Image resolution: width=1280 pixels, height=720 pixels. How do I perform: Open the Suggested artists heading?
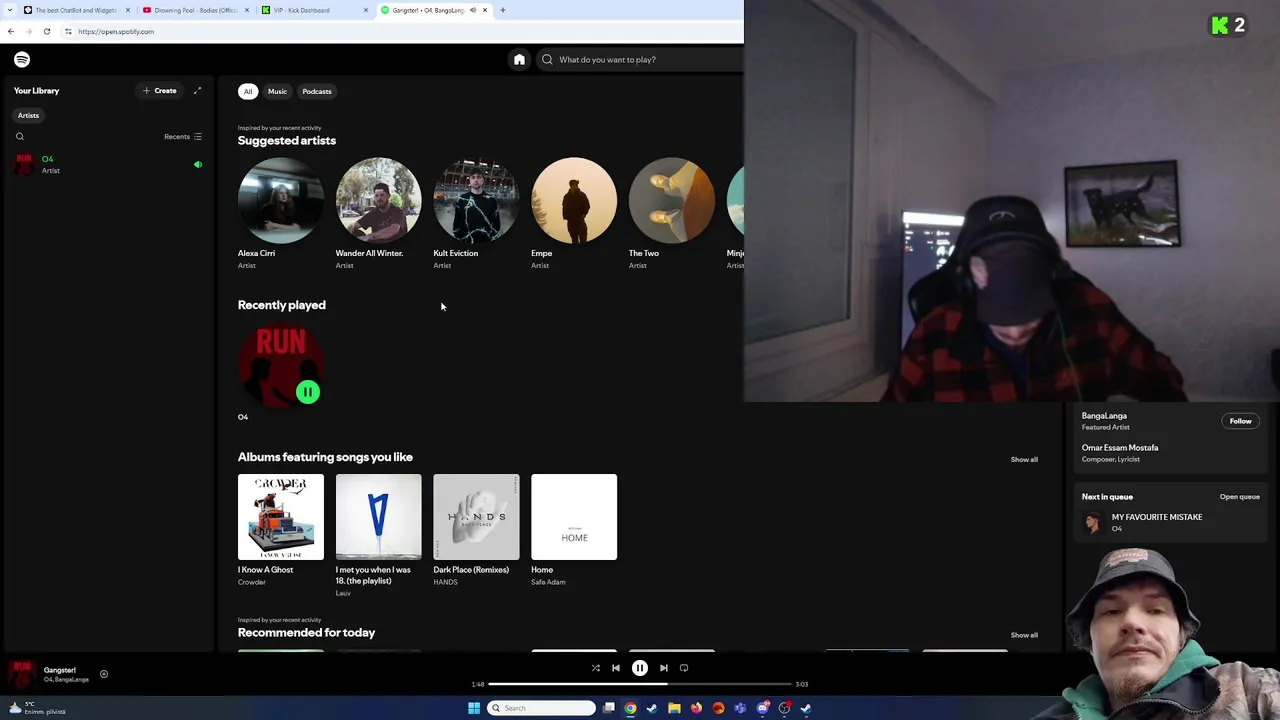coord(287,141)
